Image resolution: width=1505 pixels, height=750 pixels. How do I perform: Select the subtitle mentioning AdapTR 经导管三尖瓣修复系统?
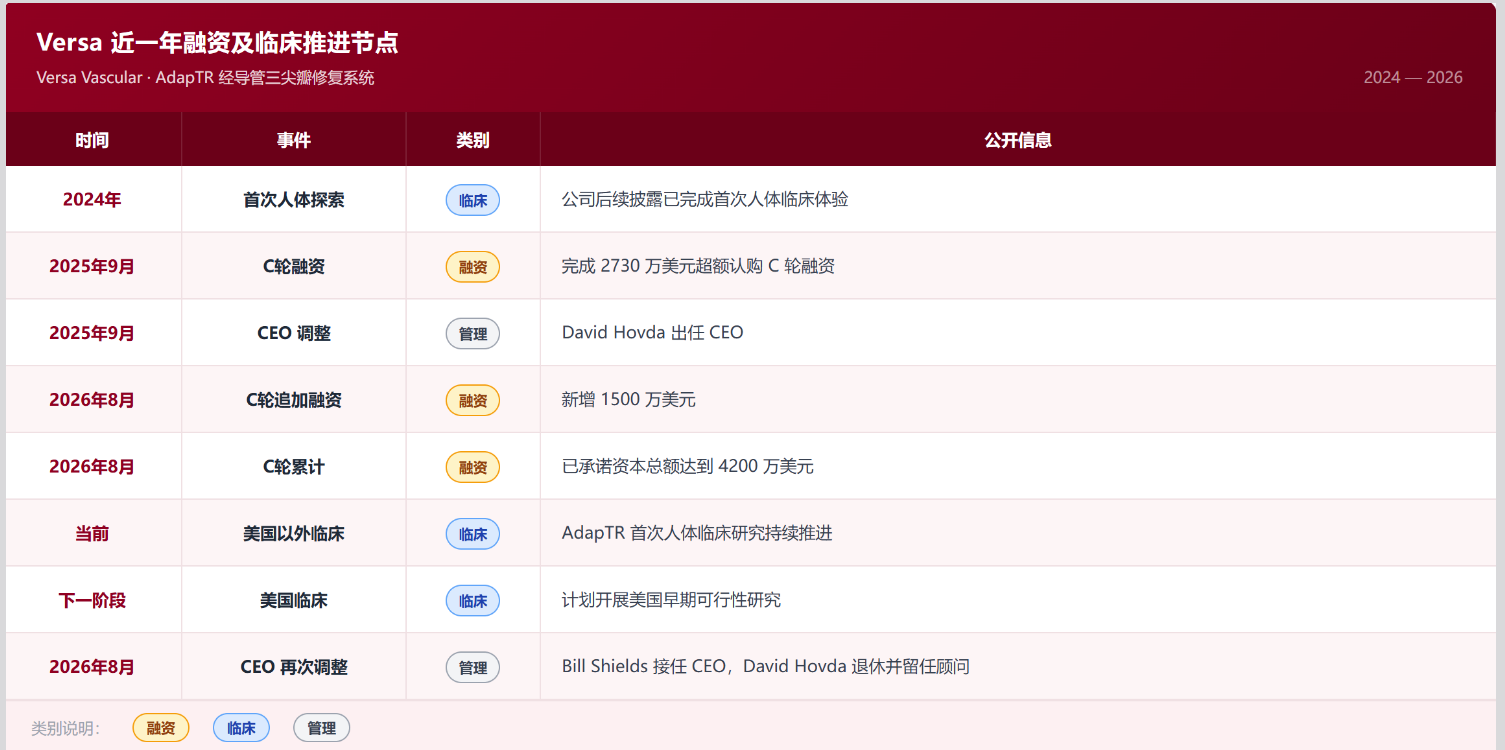205,78
